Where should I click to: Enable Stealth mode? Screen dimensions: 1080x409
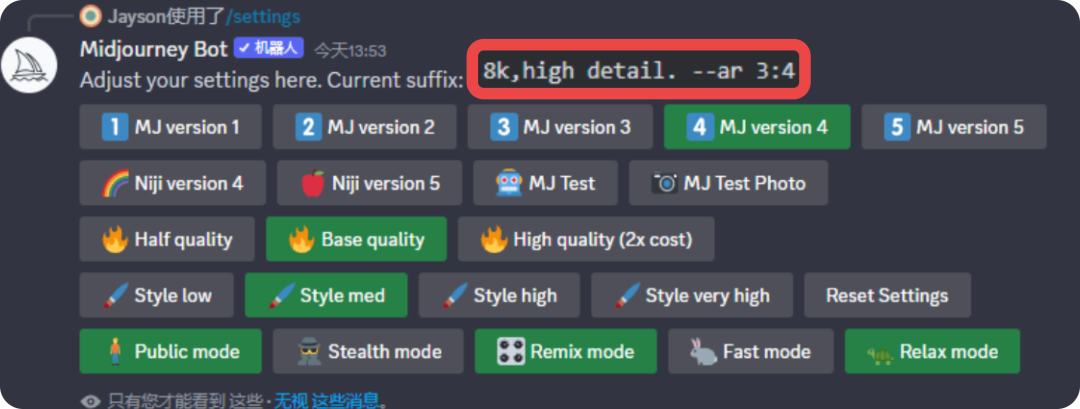coord(368,351)
